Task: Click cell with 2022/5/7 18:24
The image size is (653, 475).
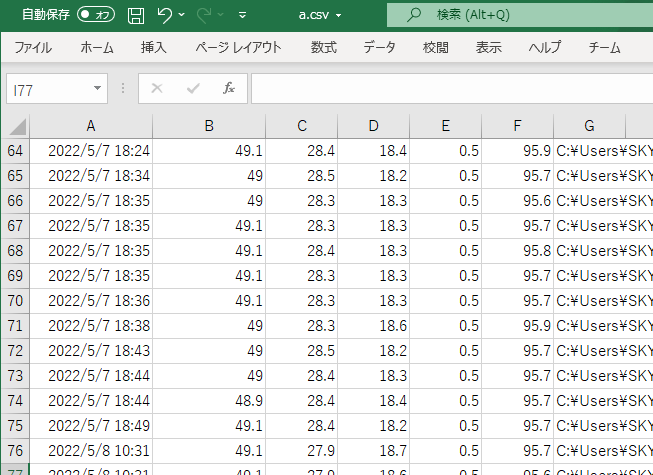Action: click(91, 151)
